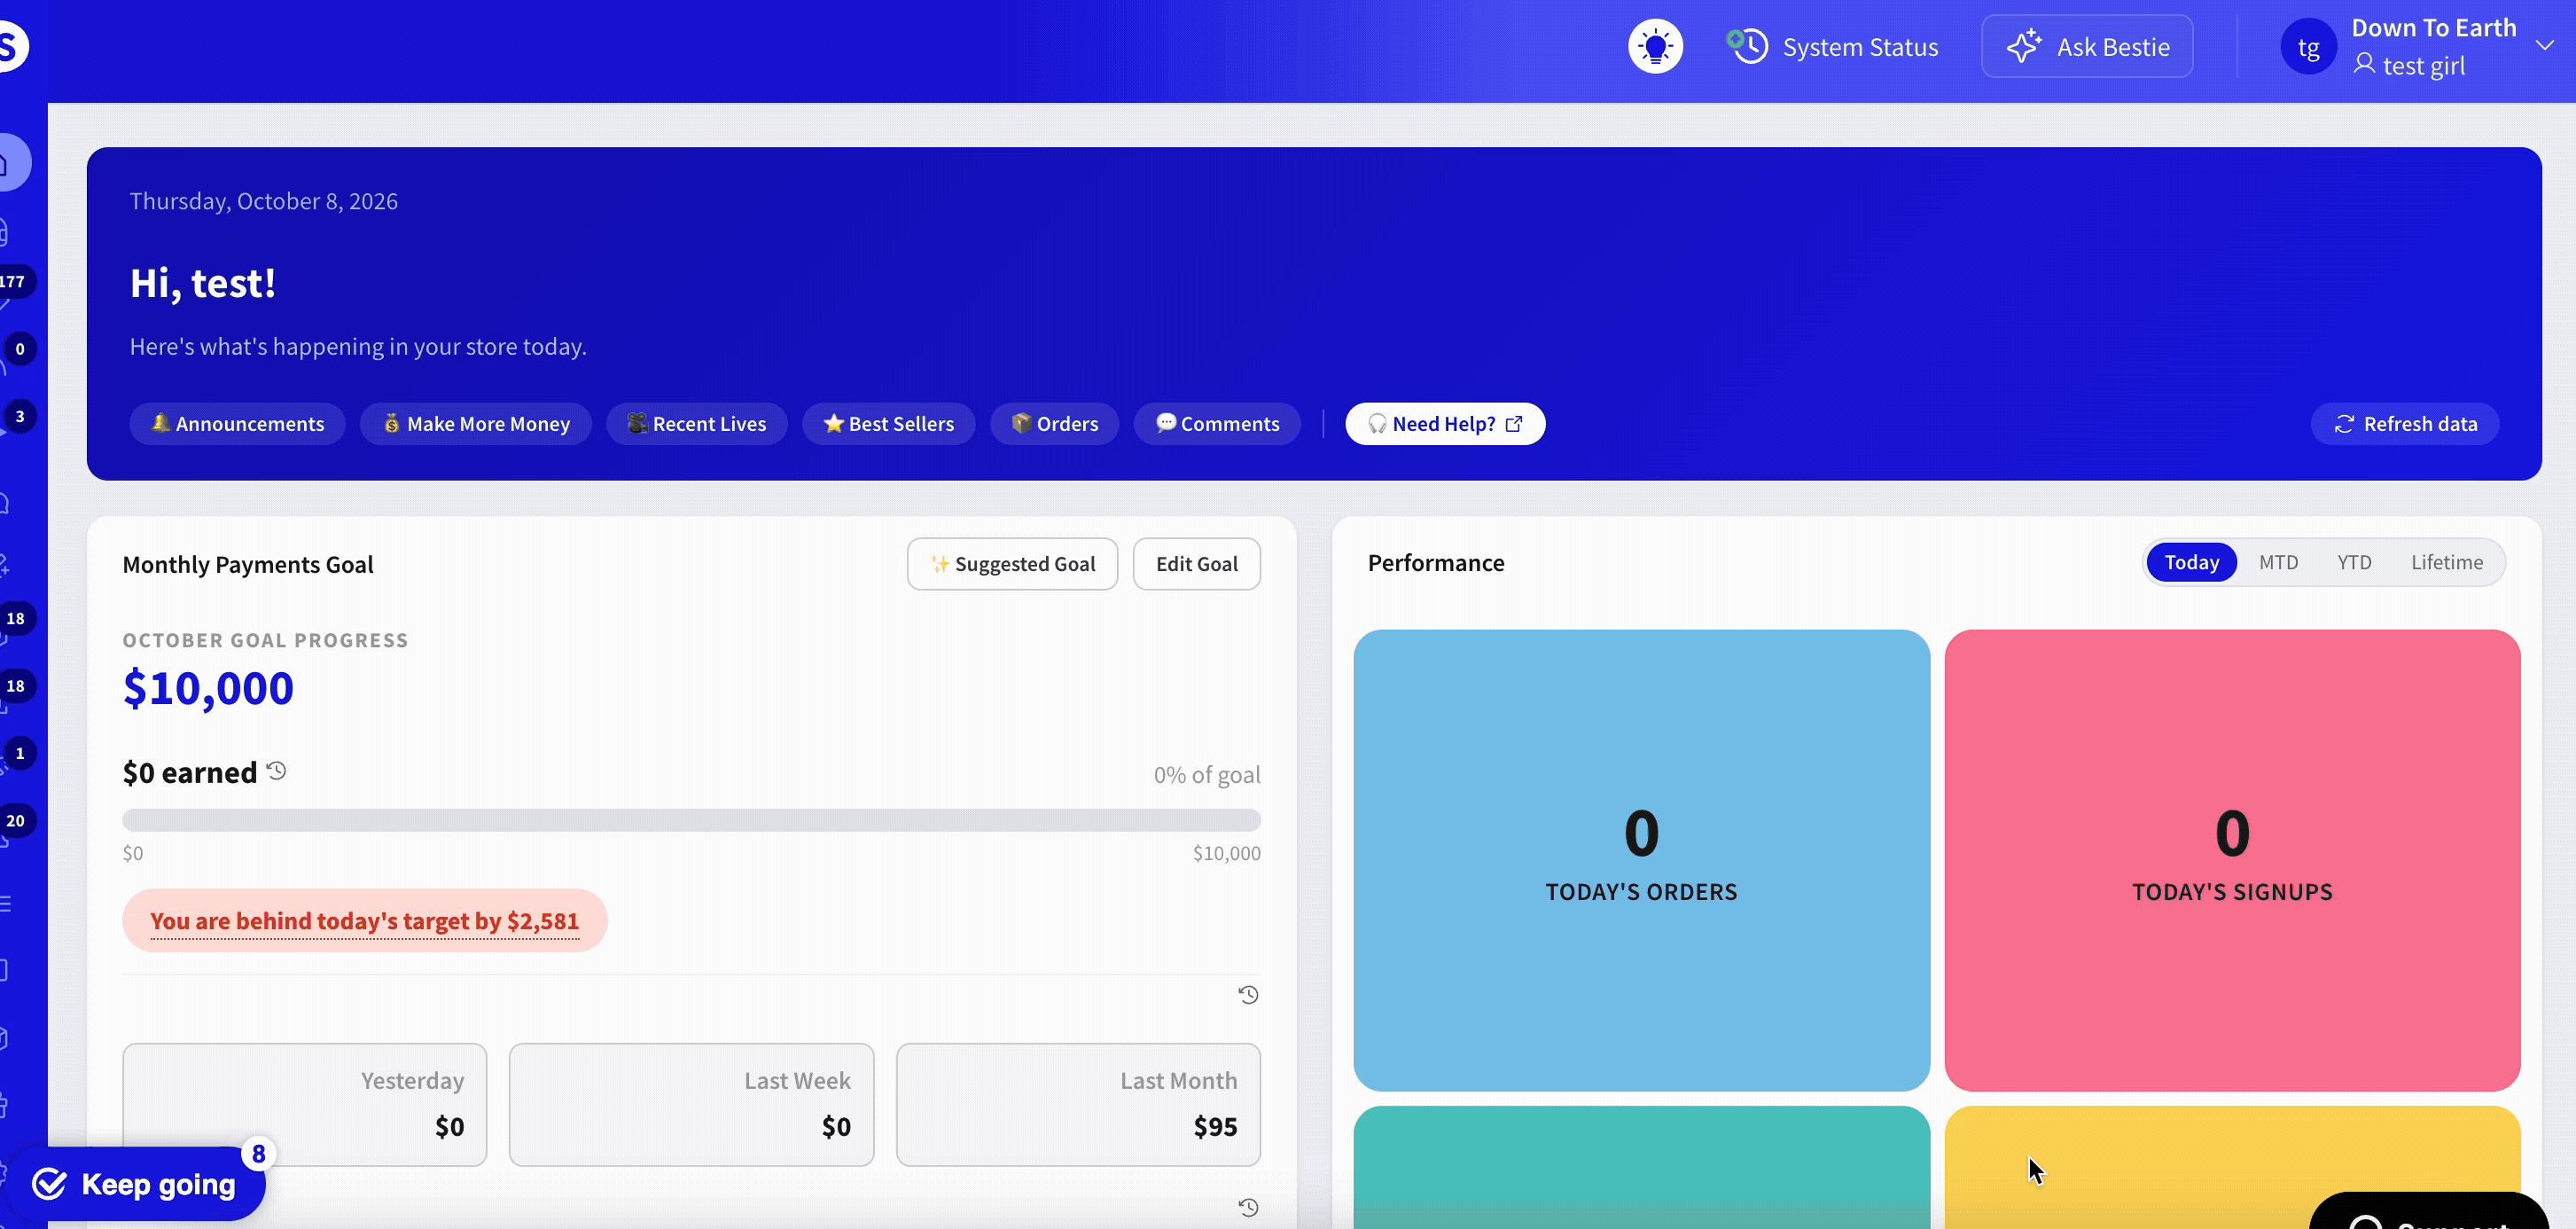Screen dimensions: 2576x1229
Task: Jump to the Announcements section
Action: (x=237, y=424)
